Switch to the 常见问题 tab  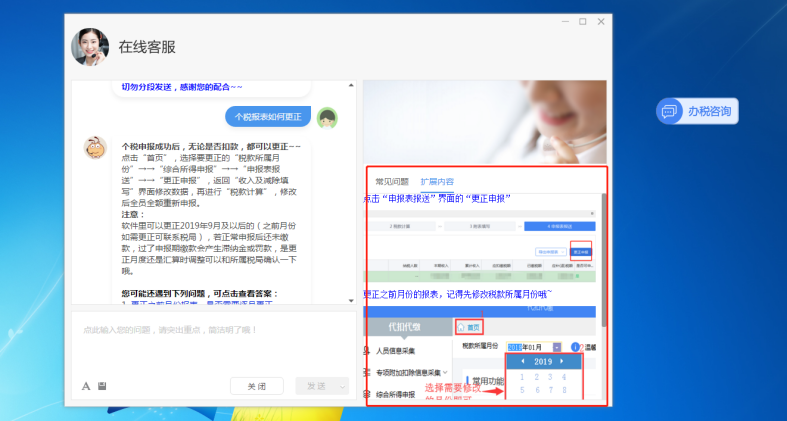[x=392, y=182]
